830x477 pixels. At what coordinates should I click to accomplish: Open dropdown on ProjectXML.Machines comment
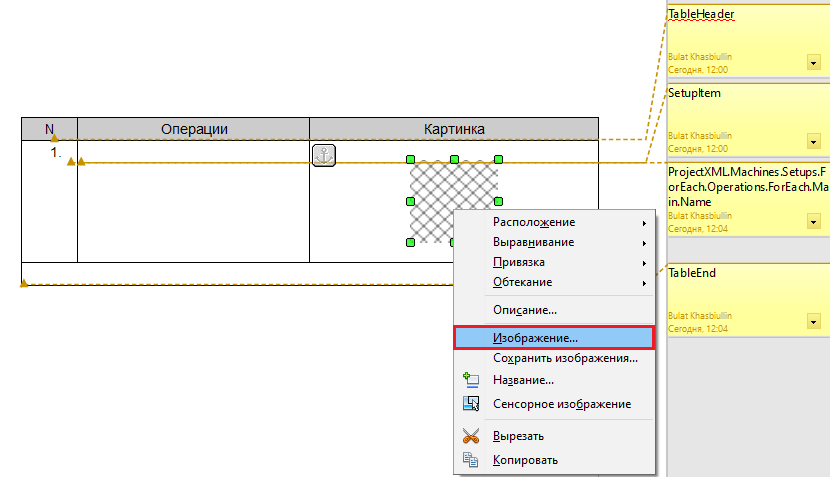coord(812,221)
